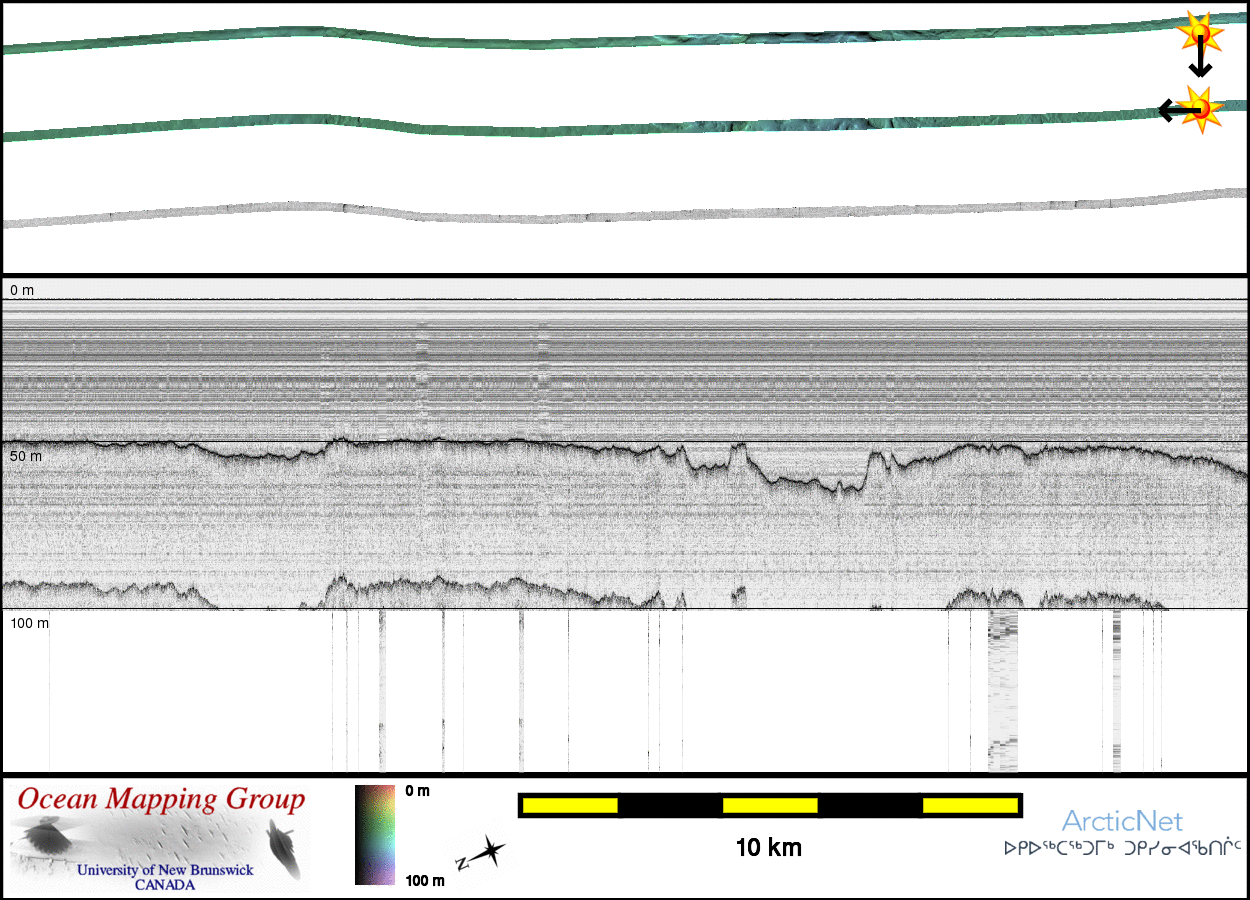Click the 0 m label atop the profile

click(22, 290)
